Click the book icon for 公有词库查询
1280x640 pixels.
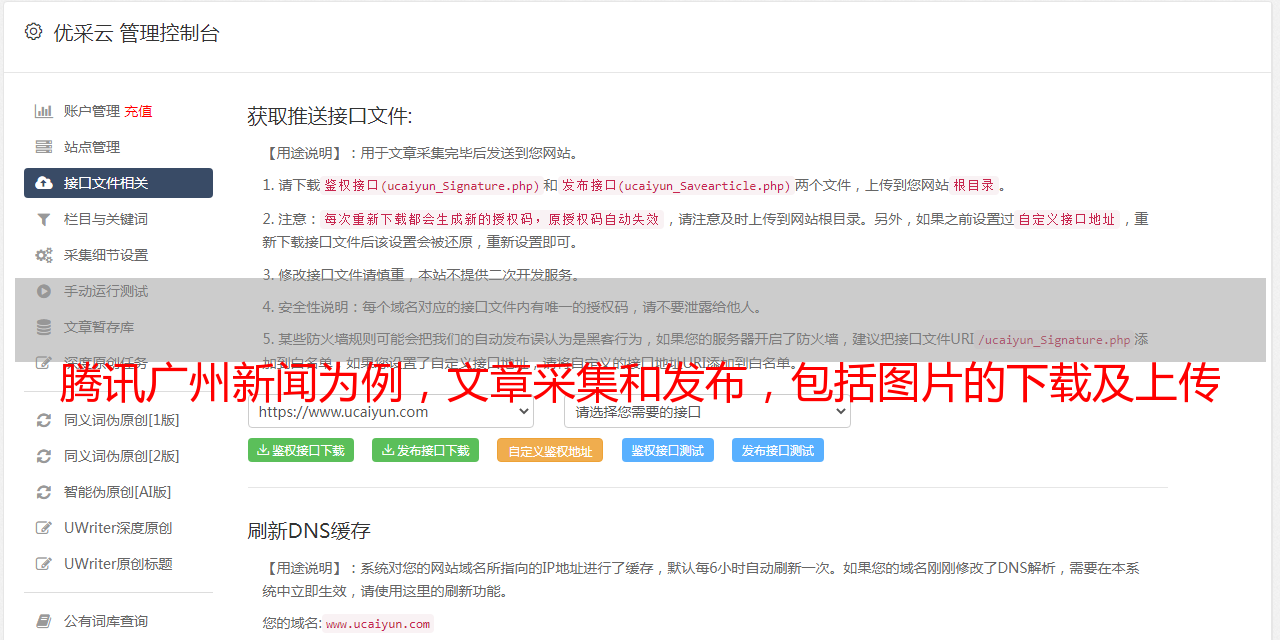pos(44,621)
